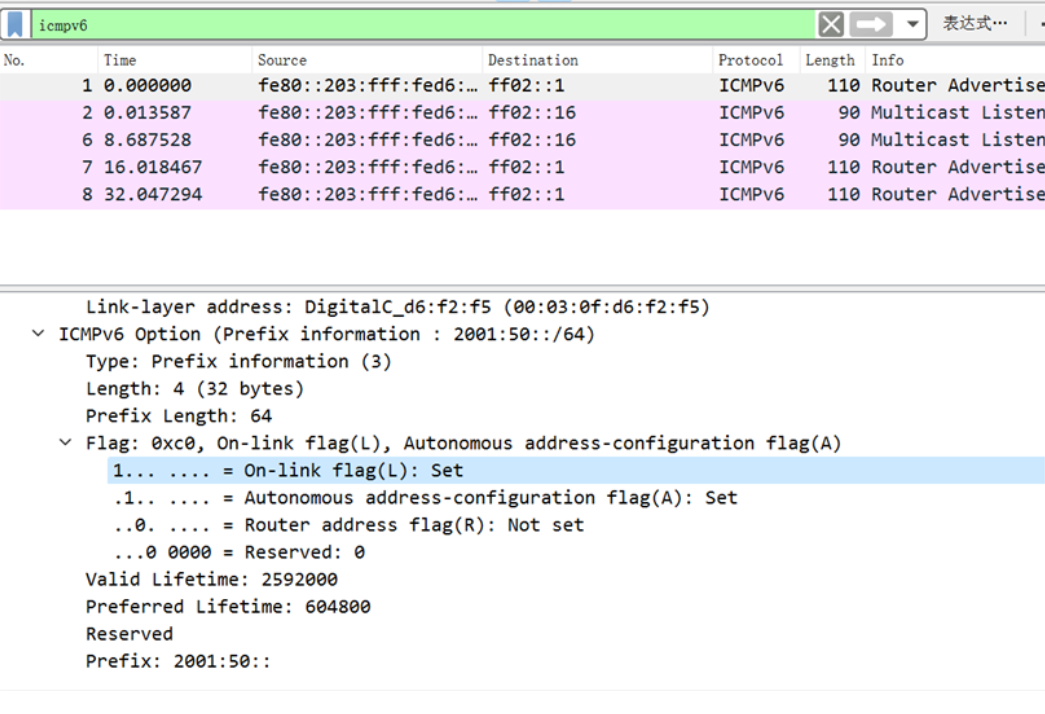1045x714 pixels.
Task: Sort by the Protocol column header
Action: (x=750, y=60)
